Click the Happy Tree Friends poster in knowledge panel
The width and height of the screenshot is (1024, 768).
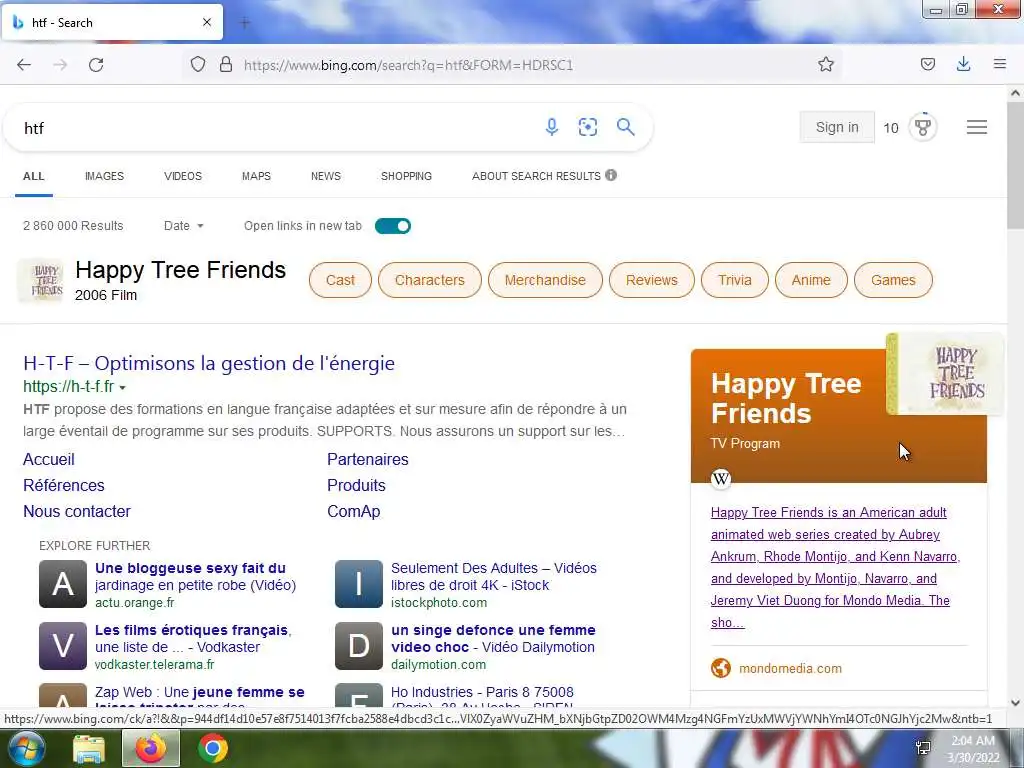point(945,373)
